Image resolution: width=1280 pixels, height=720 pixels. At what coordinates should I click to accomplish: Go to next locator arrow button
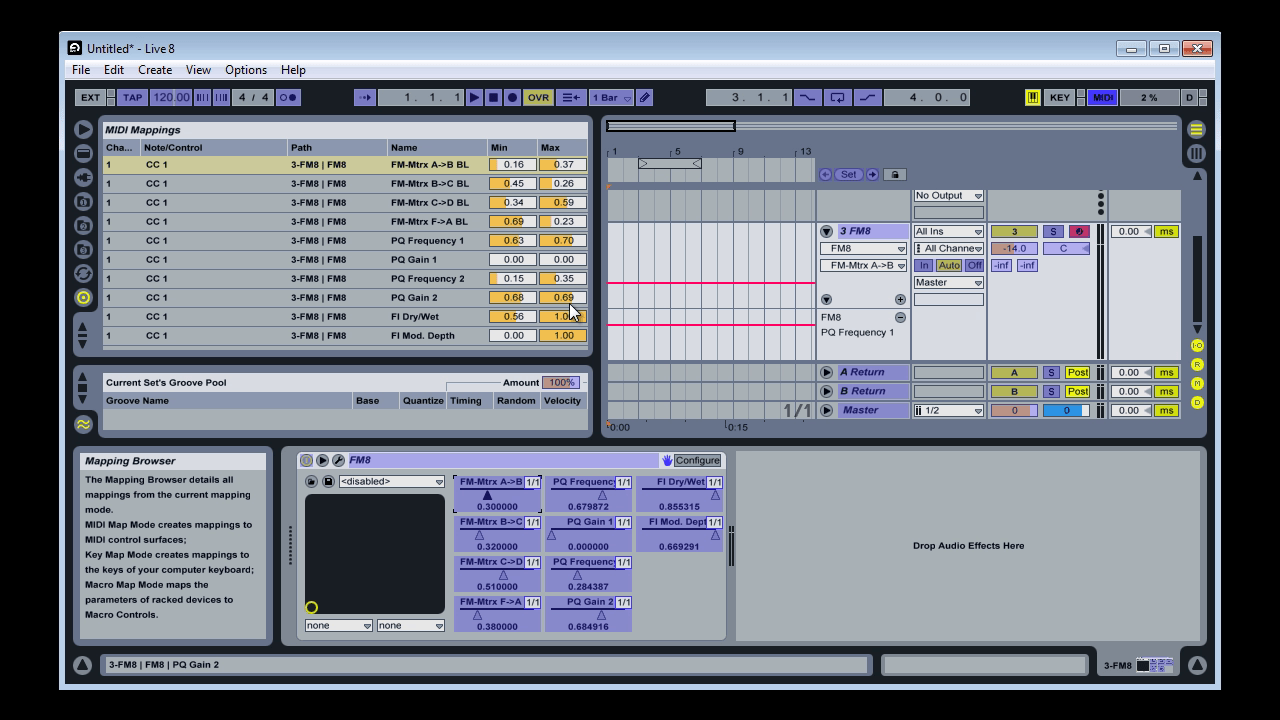coord(872,174)
